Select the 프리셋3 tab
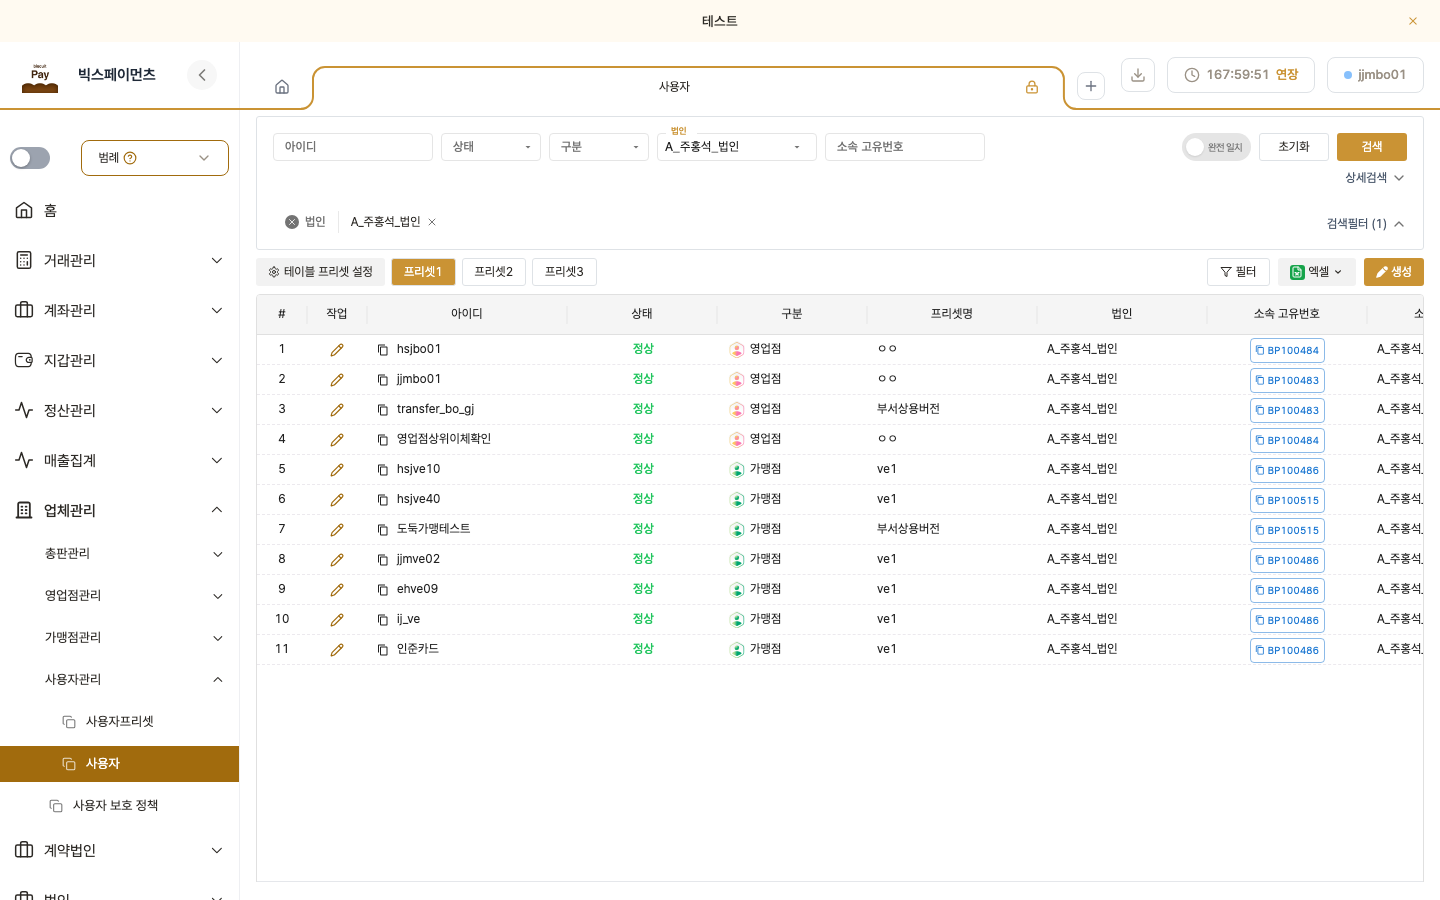1440x900 pixels. tap(564, 272)
